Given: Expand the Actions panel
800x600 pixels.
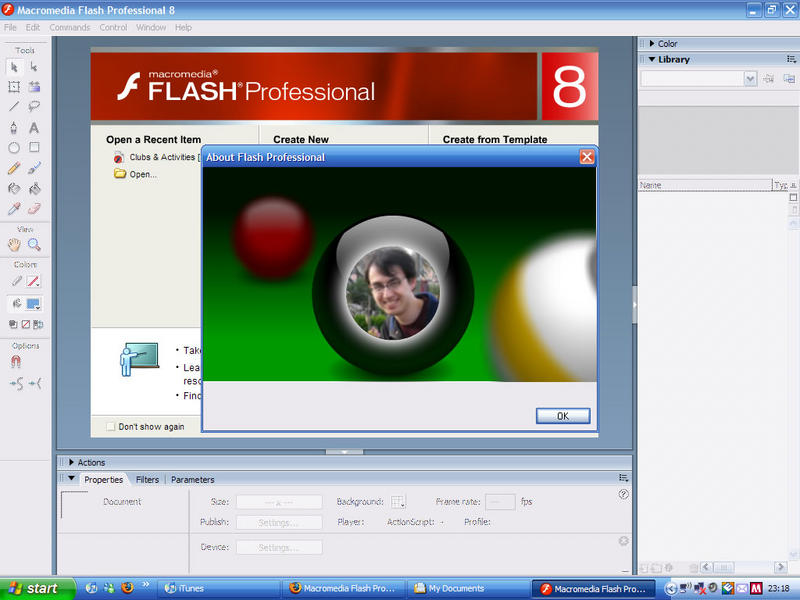Looking at the screenshot, I should click(71, 462).
